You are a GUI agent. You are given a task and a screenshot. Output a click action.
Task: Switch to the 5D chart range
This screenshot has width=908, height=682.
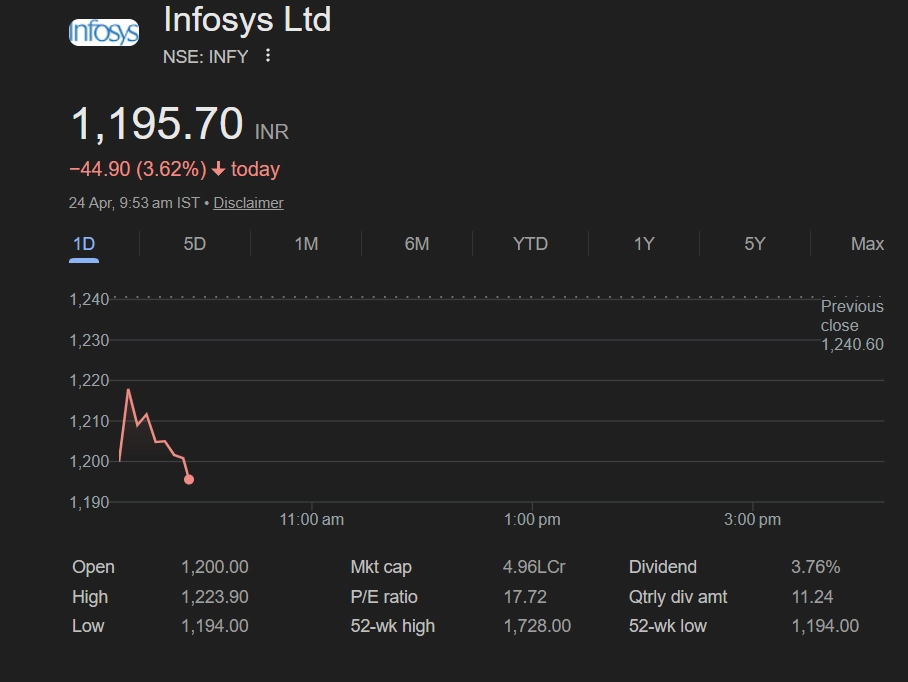(195, 244)
